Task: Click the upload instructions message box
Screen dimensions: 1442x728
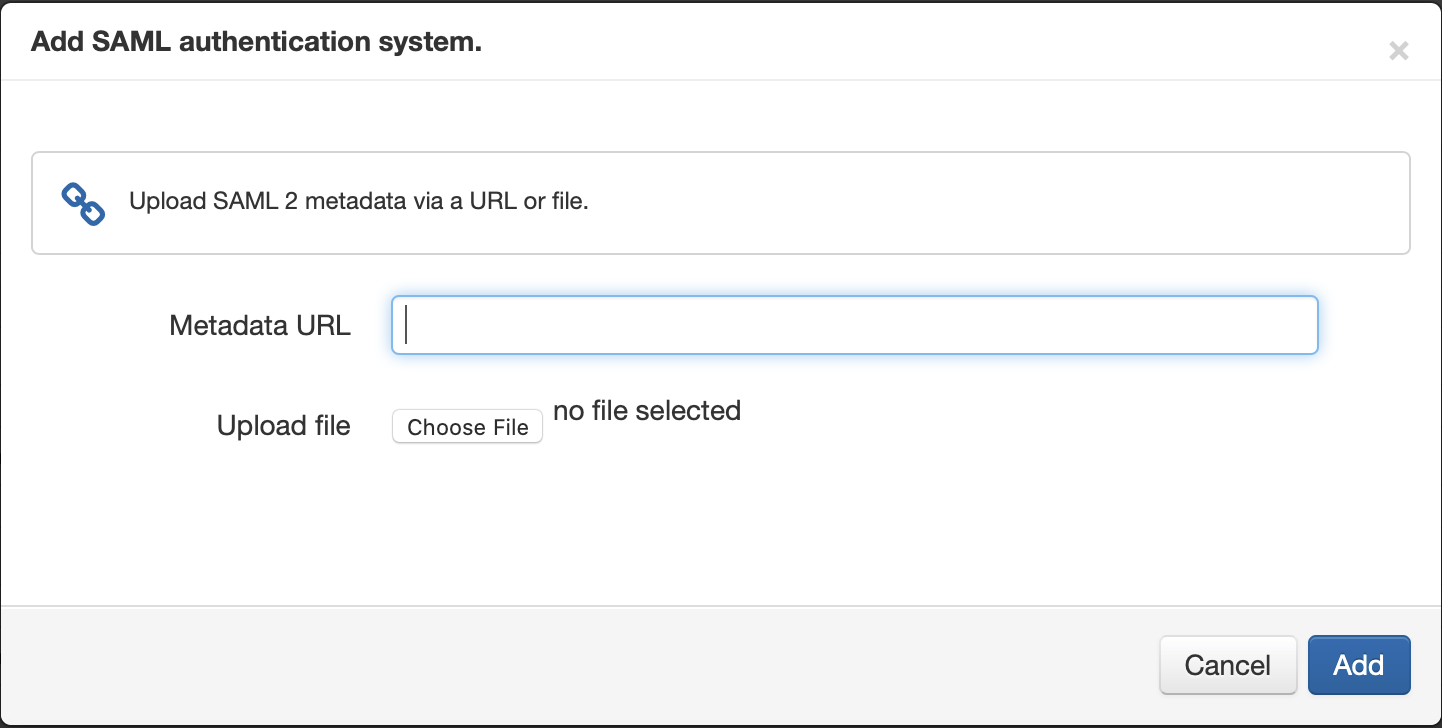Action: (720, 202)
